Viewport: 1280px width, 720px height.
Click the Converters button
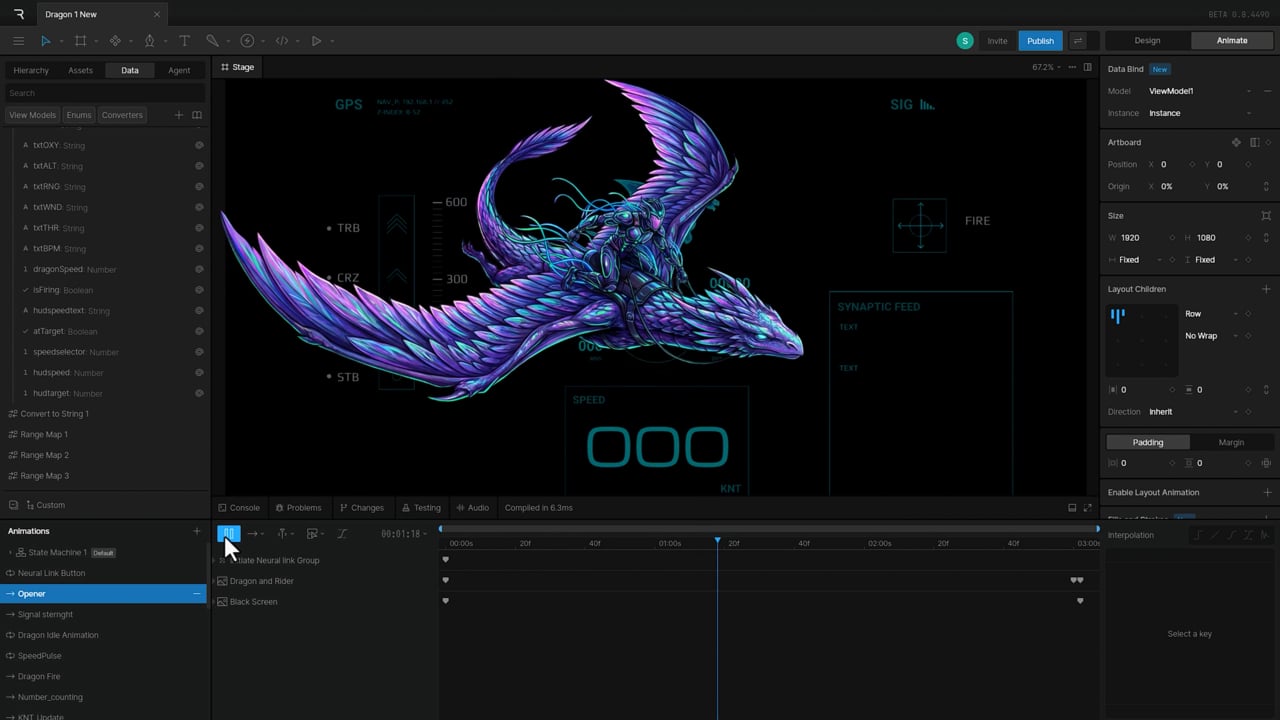(x=122, y=115)
